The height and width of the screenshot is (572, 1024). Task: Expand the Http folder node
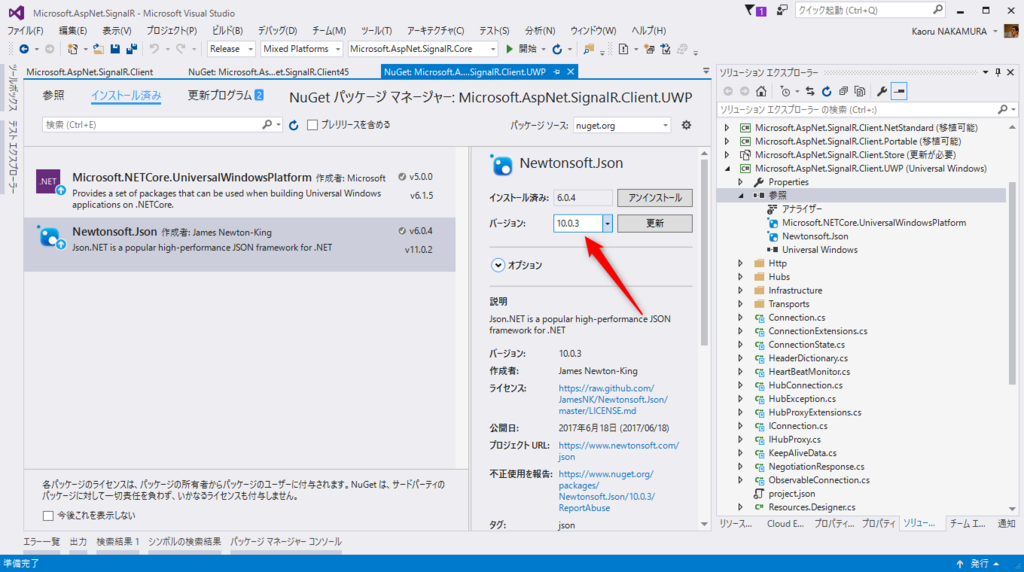coord(741,263)
